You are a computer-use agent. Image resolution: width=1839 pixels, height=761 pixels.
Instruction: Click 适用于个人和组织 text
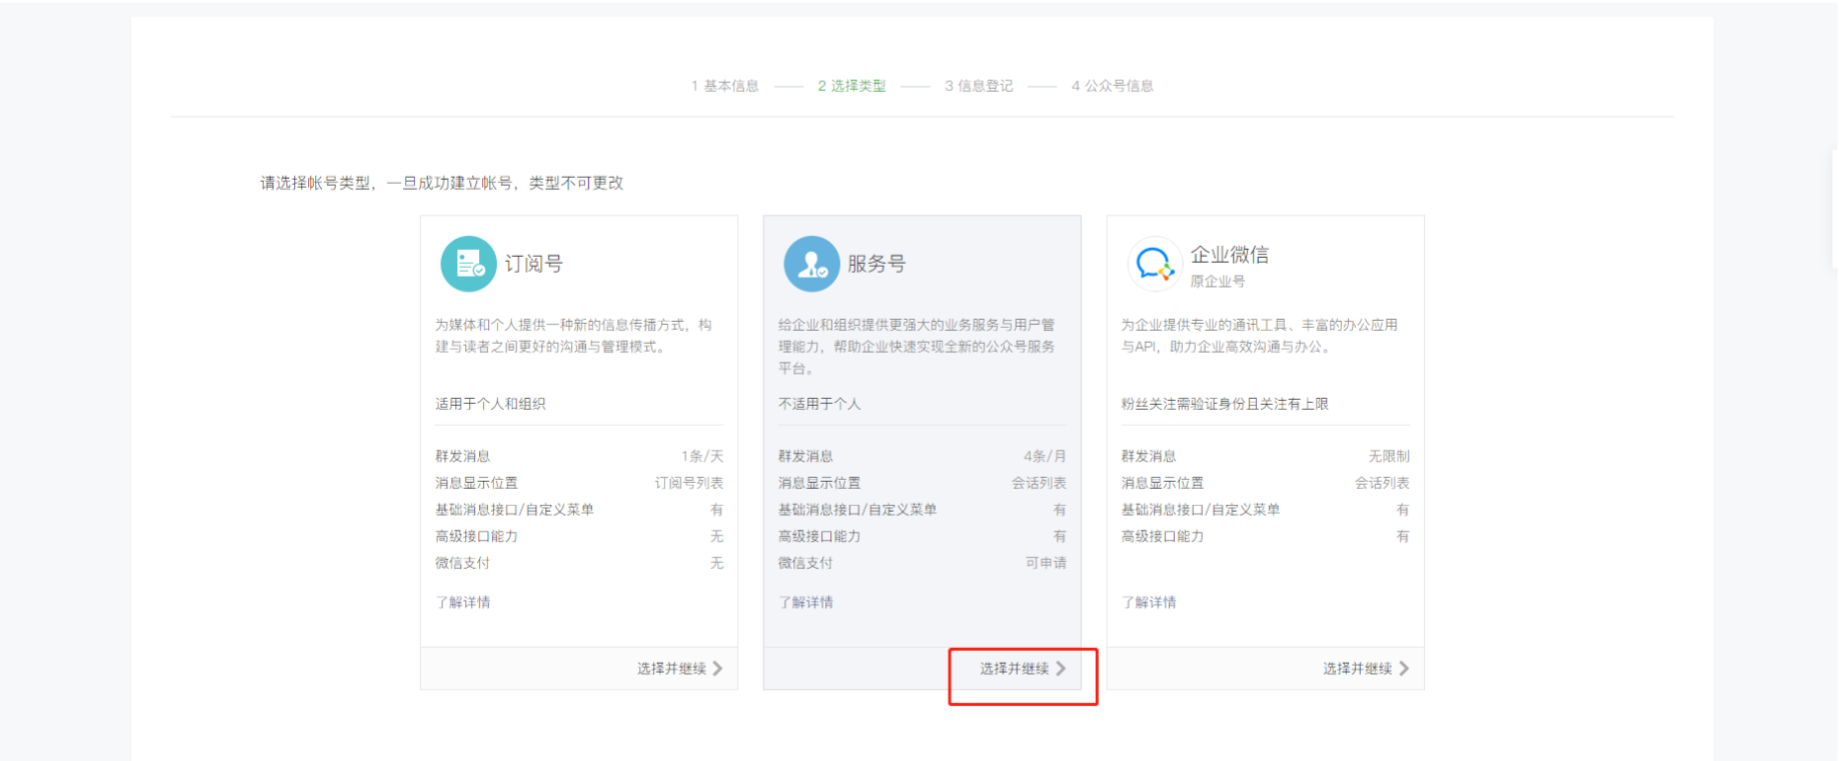point(491,404)
